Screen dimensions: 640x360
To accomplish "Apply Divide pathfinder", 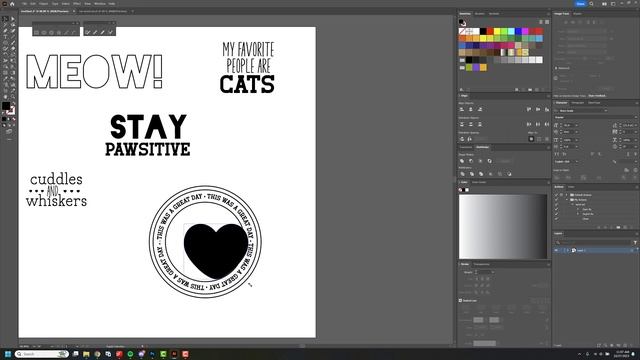I will (462, 174).
